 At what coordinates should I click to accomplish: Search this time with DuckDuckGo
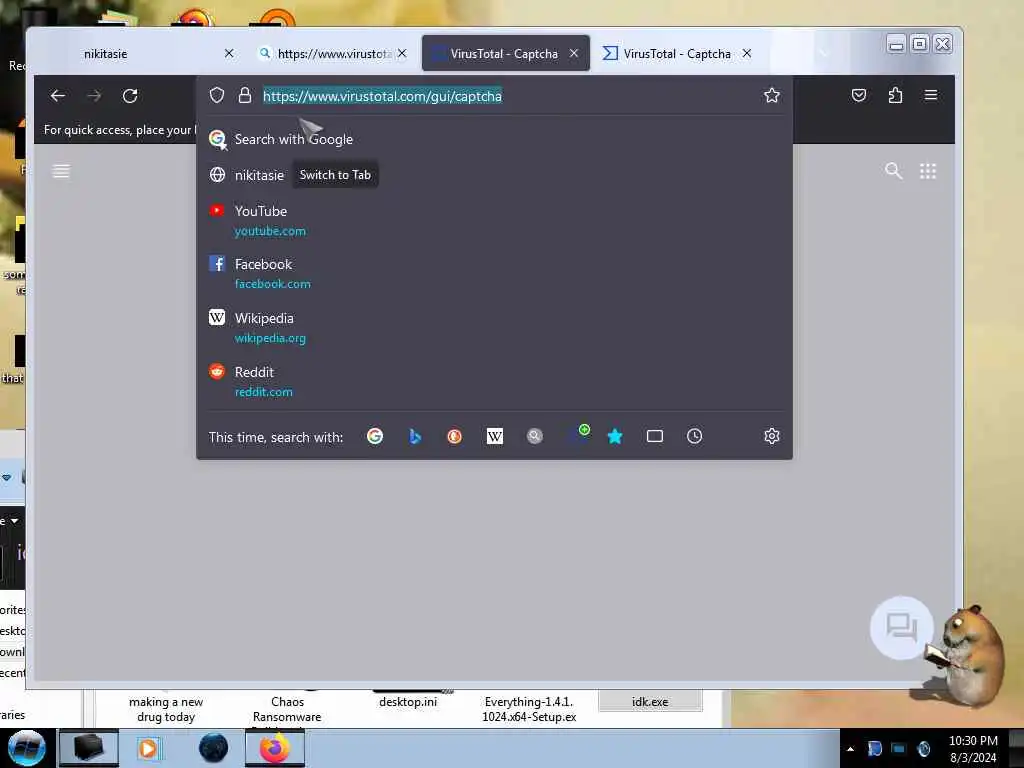click(x=455, y=436)
